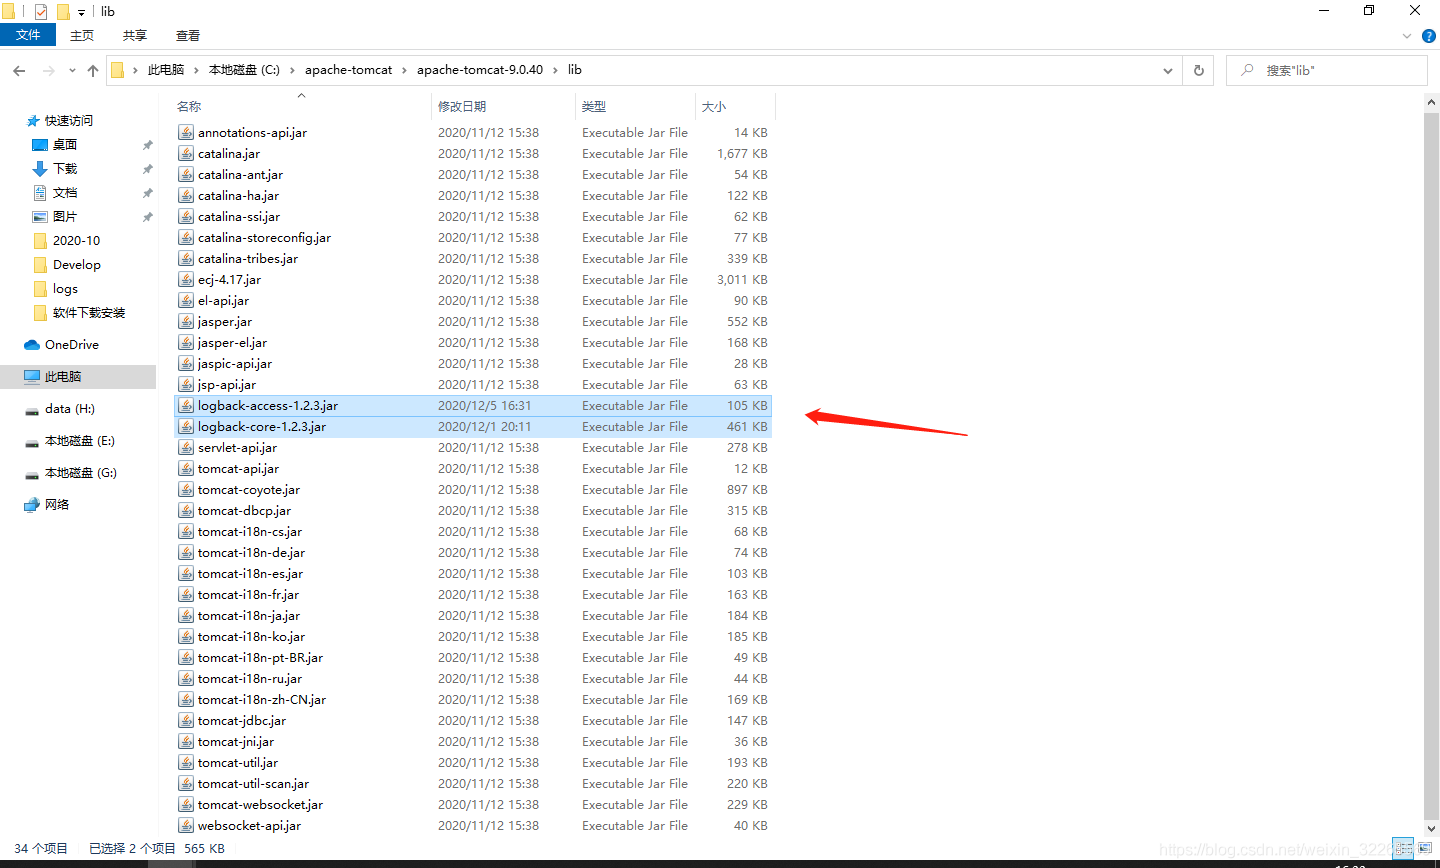Screen dimensions: 1440x868
Task: Select 快速访问 in navigation pane
Action: click(69, 120)
